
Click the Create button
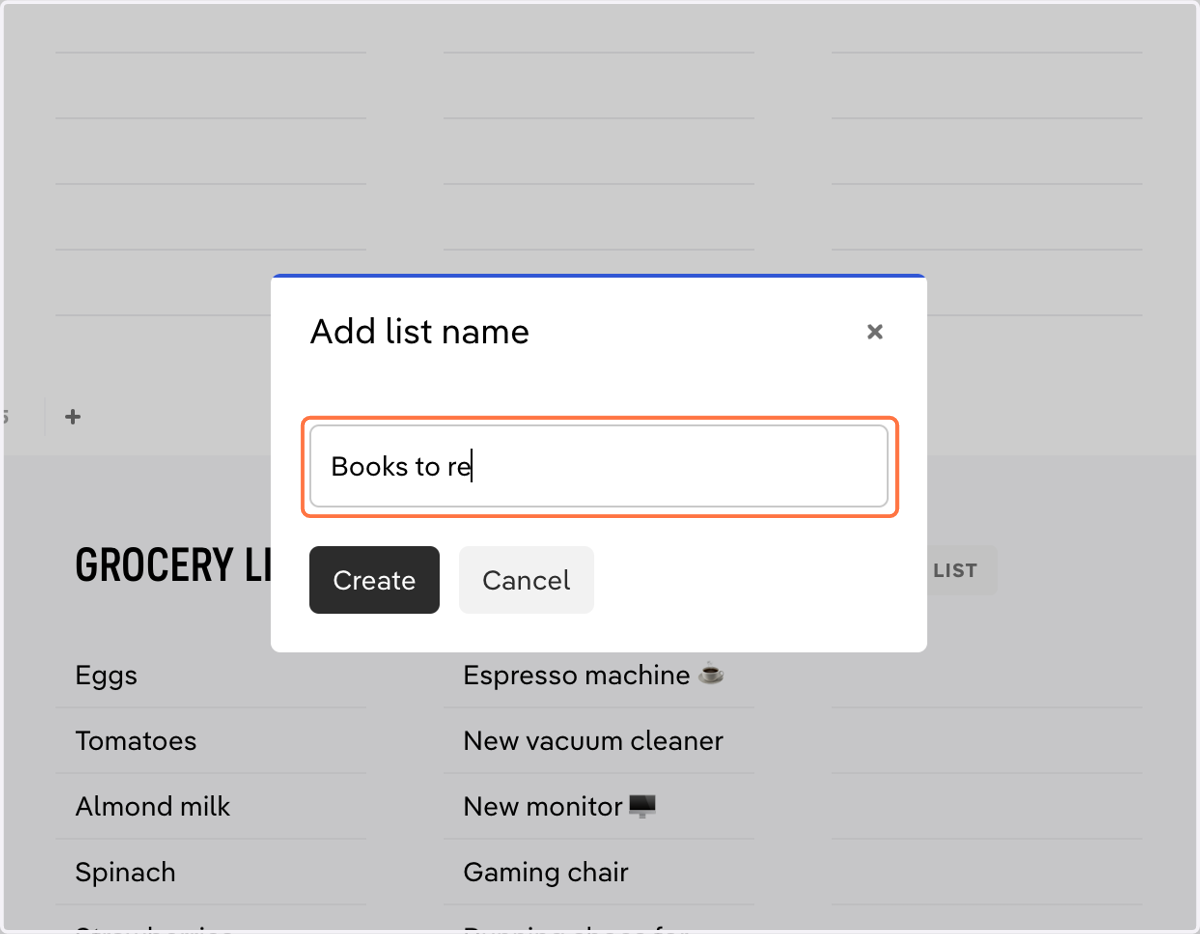(x=374, y=580)
